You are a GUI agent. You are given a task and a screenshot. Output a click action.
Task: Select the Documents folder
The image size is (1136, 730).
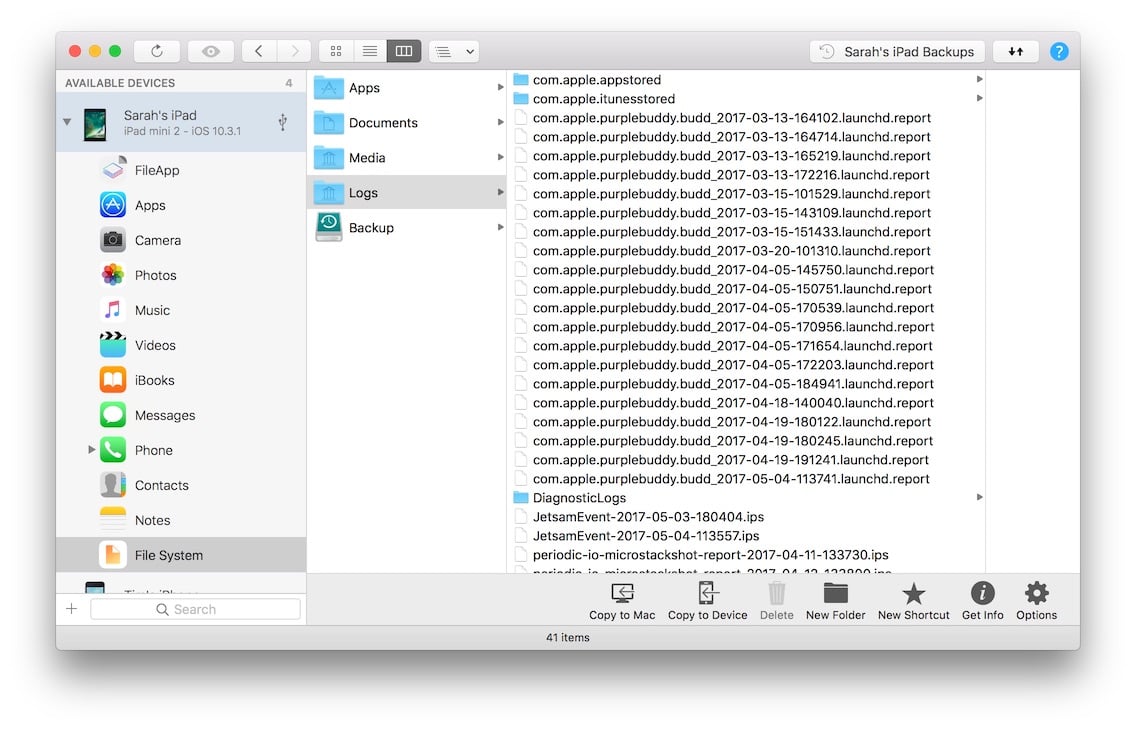click(x=408, y=122)
